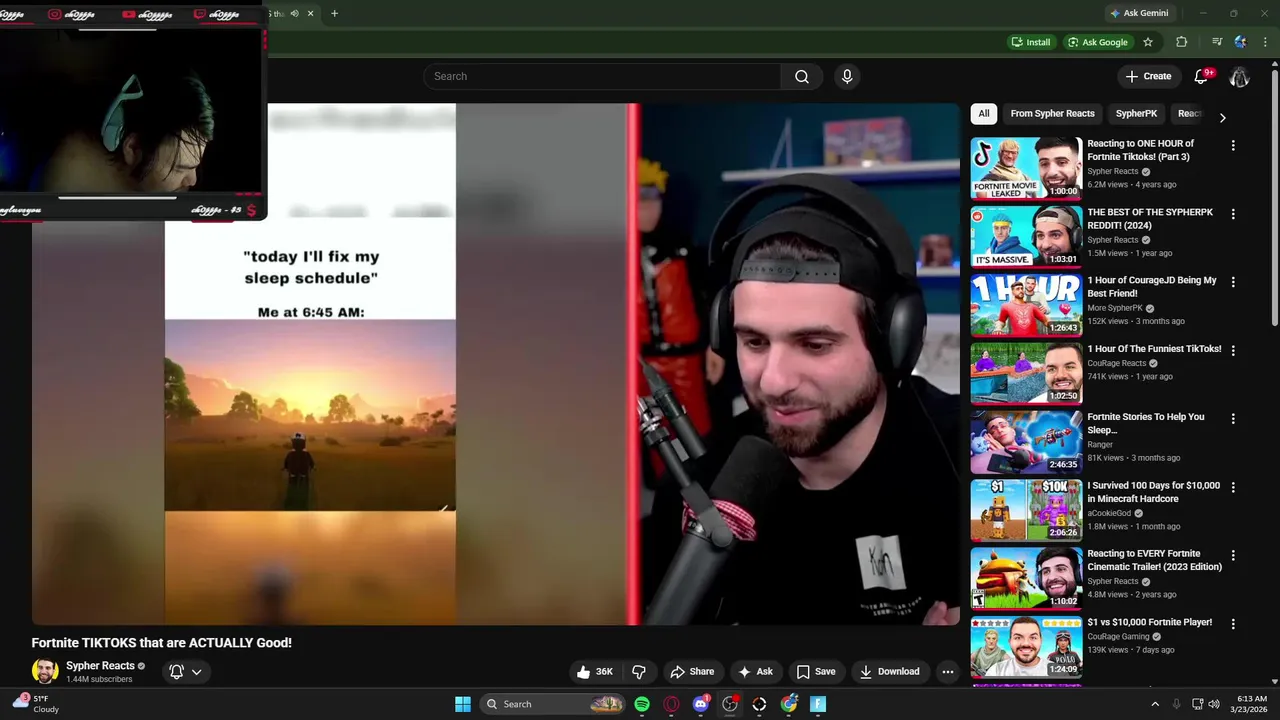Open Reacting to EVERY Fortnite Cinematic Trailer title
This screenshot has width=1280, height=720.
[1154, 560]
